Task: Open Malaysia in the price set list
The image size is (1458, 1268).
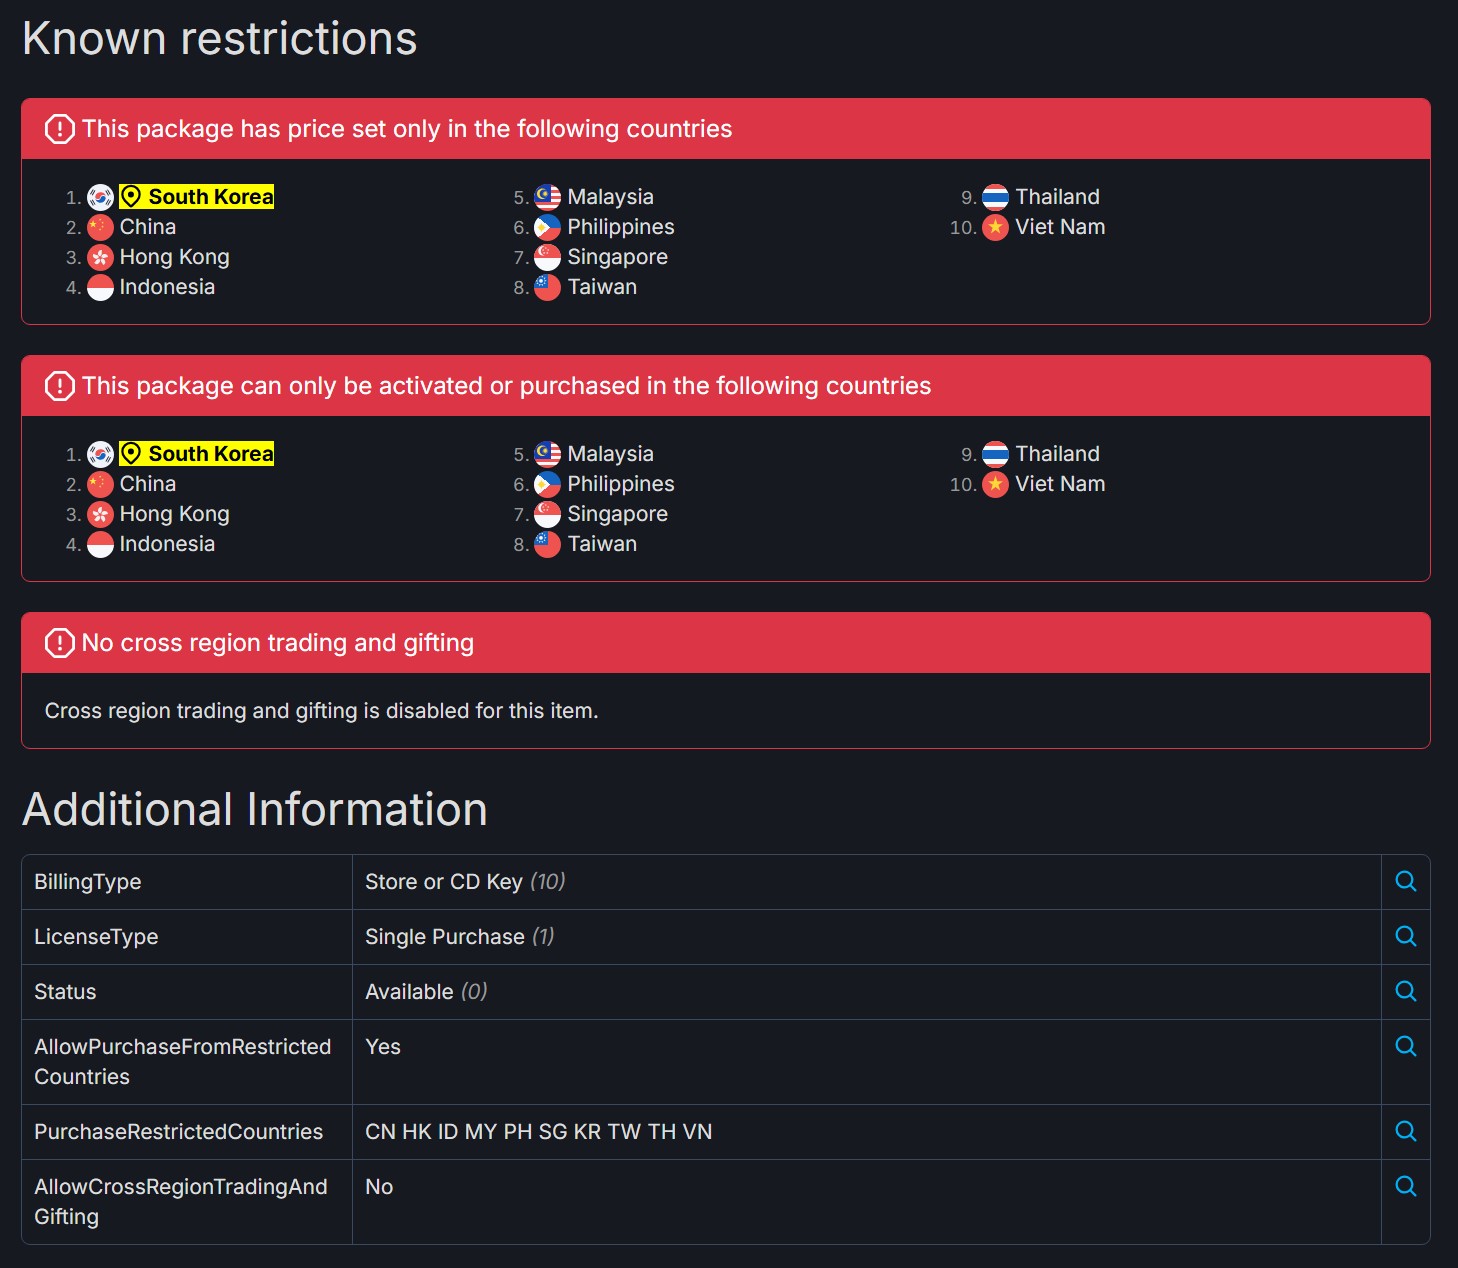Action: [x=610, y=197]
